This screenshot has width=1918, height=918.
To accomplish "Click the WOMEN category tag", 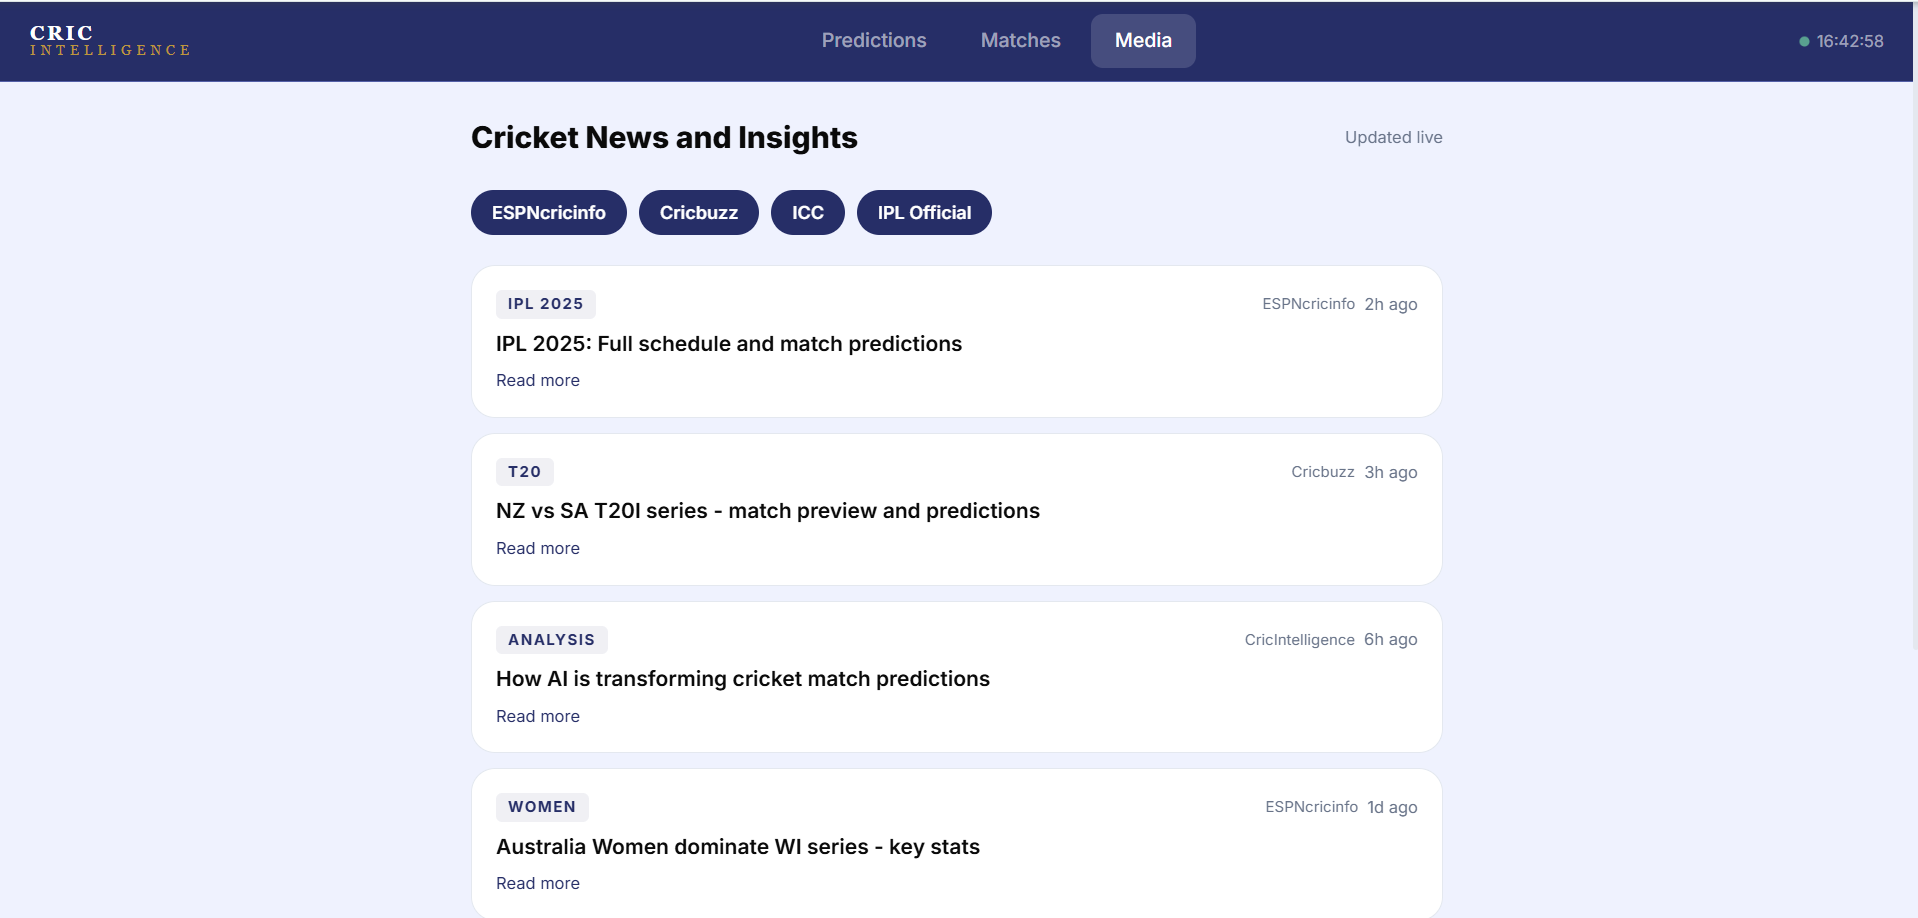I will point(541,806).
